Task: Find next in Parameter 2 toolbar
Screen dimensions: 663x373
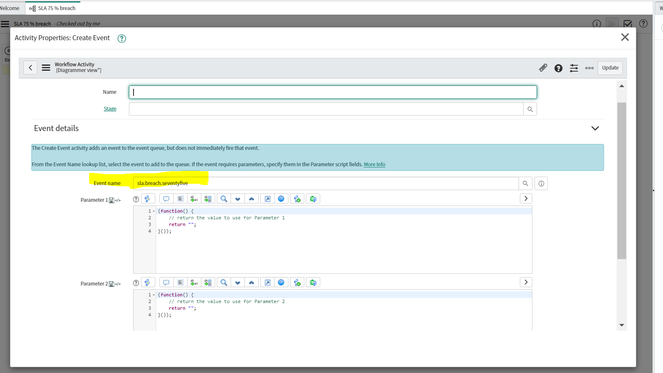Action: tap(238, 282)
